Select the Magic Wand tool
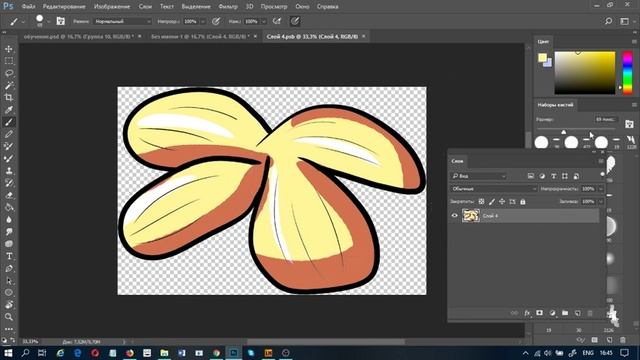Viewport: 640px width, 360px height. (9, 85)
